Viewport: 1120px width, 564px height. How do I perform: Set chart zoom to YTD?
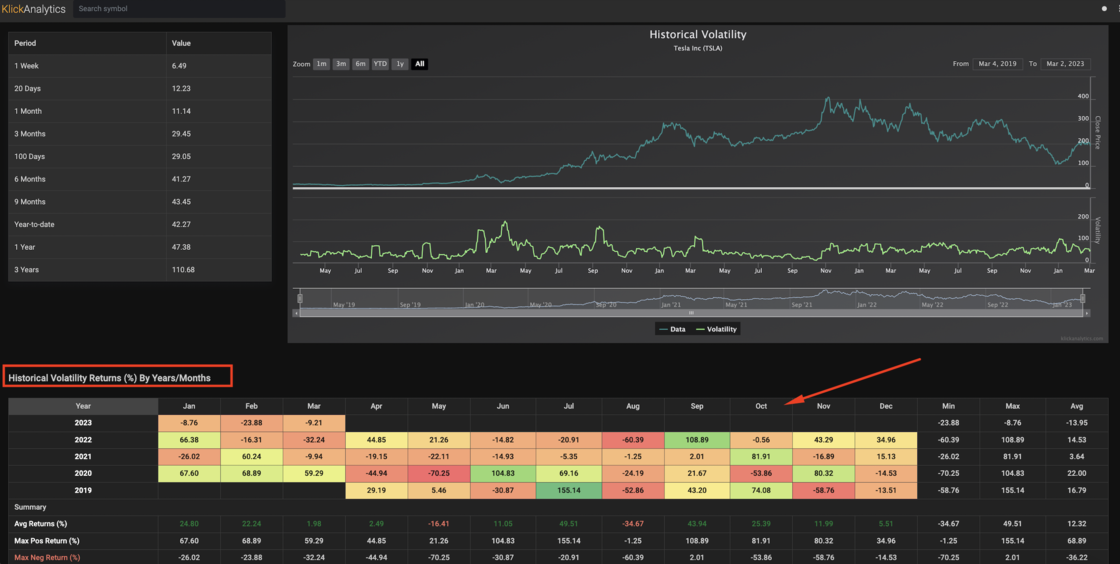380,64
